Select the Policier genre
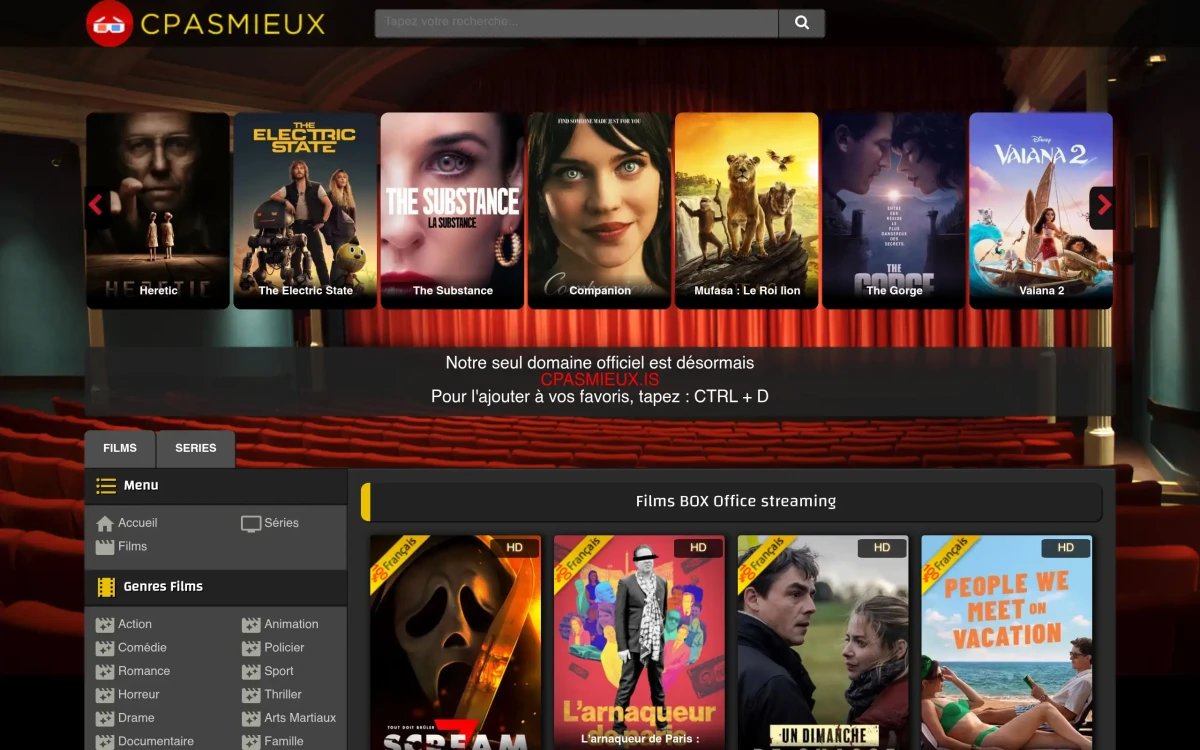Image resolution: width=1200 pixels, height=750 pixels. pyautogui.click(x=285, y=648)
